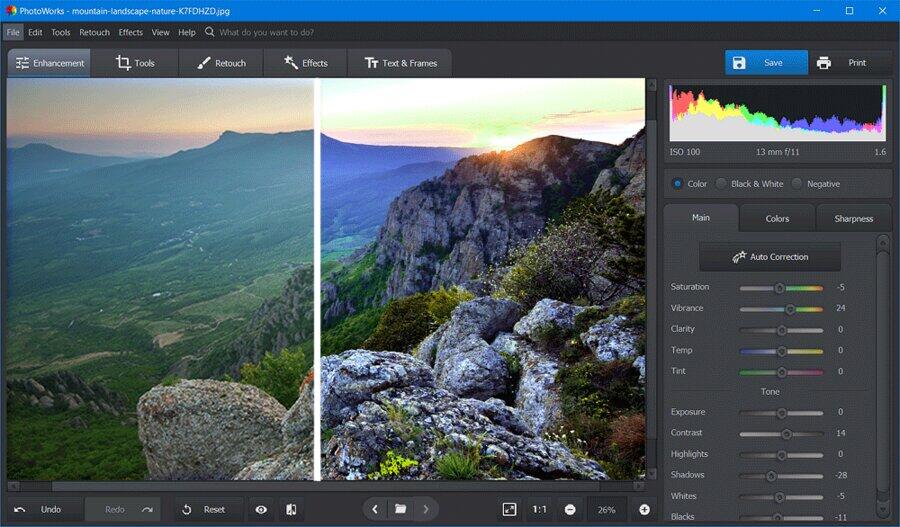The width and height of the screenshot is (900, 527).
Task: Click the Print button
Action: pyautogui.click(x=842, y=63)
